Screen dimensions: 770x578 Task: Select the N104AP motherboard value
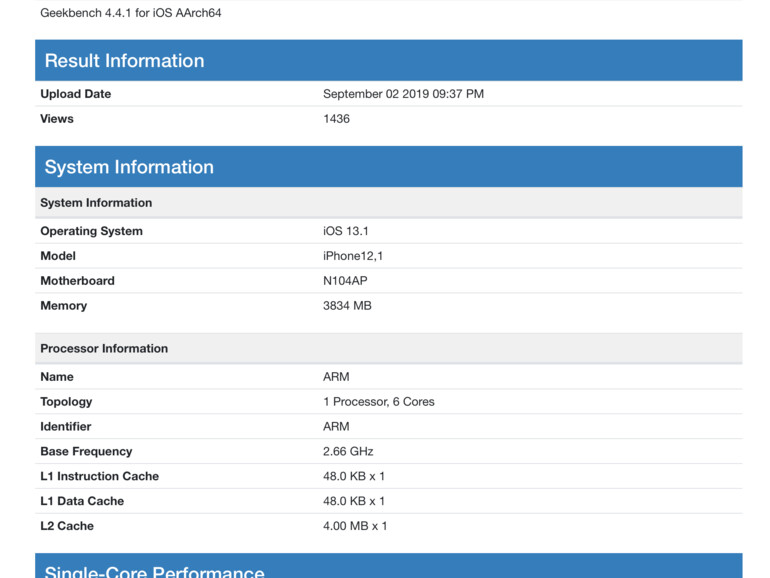coord(345,281)
